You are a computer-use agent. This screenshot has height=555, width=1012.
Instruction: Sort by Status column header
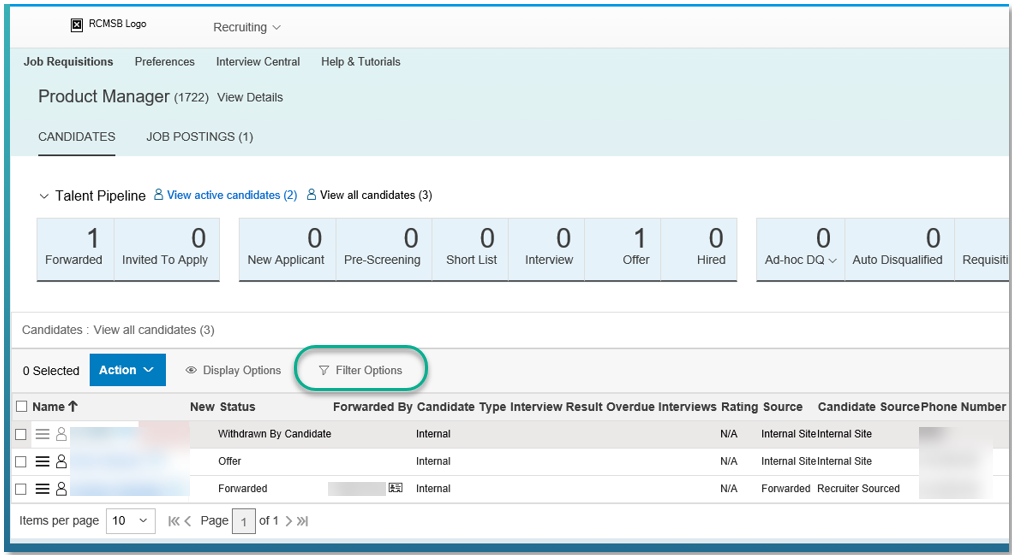238,407
